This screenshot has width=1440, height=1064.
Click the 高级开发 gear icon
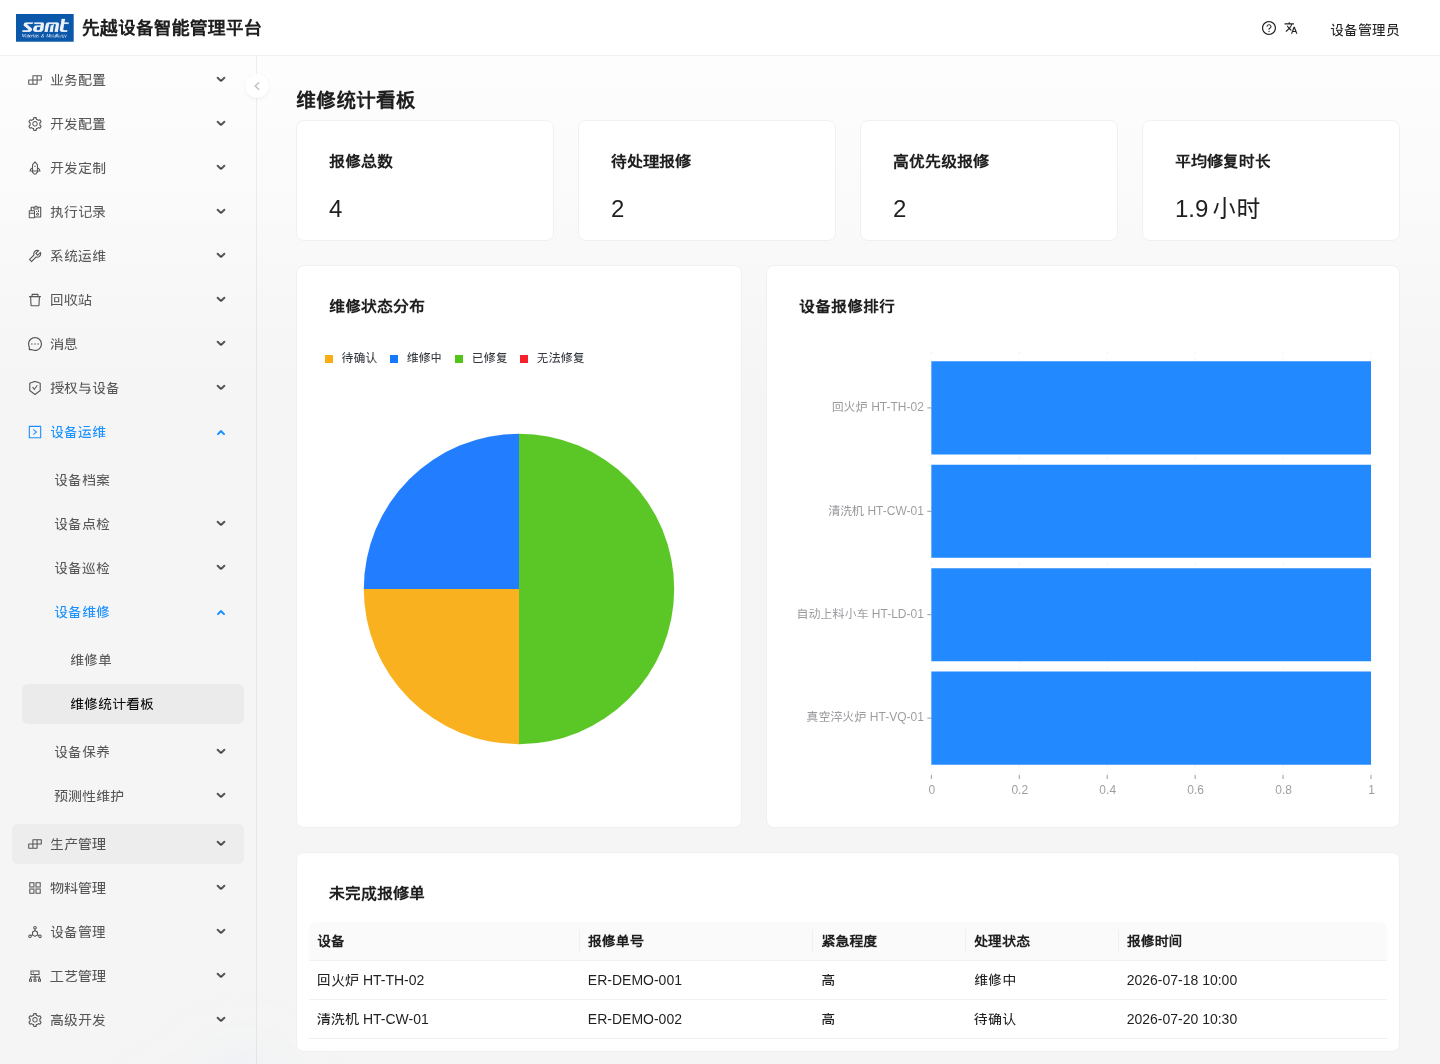[35, 1020]
